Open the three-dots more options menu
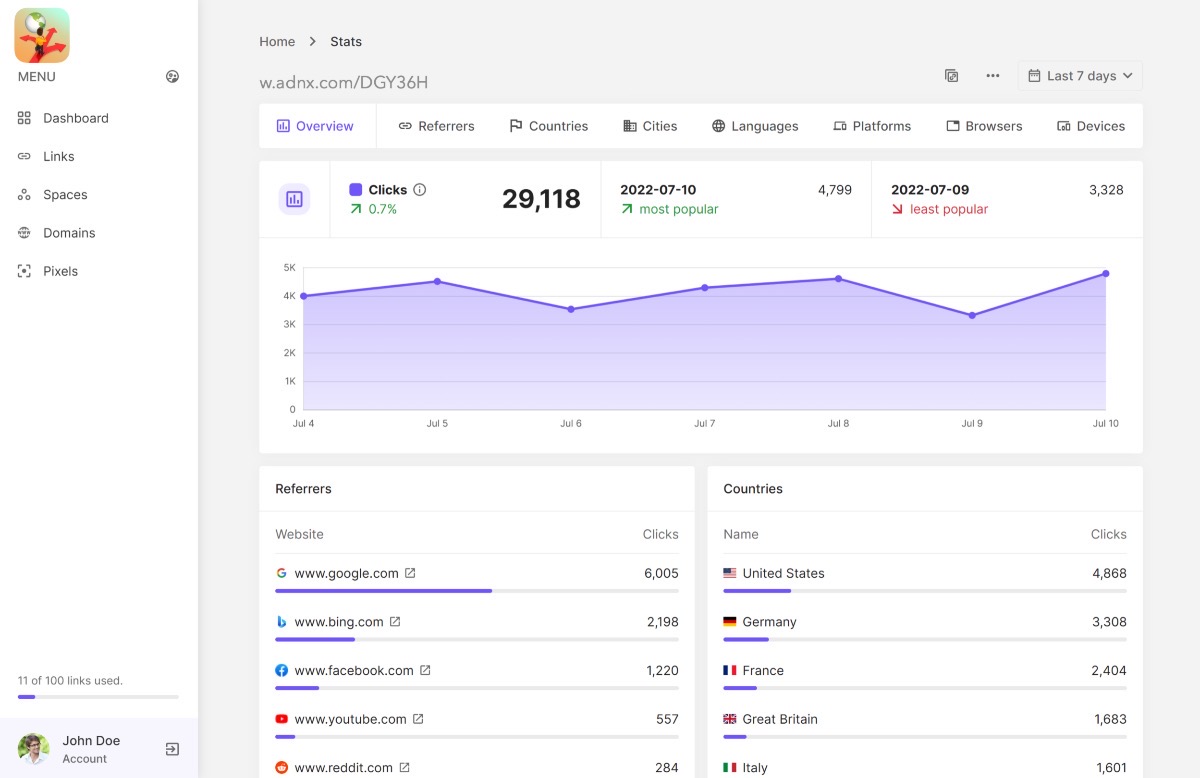The height and width of the screenshot is (778, 1200). click(993, 76)
